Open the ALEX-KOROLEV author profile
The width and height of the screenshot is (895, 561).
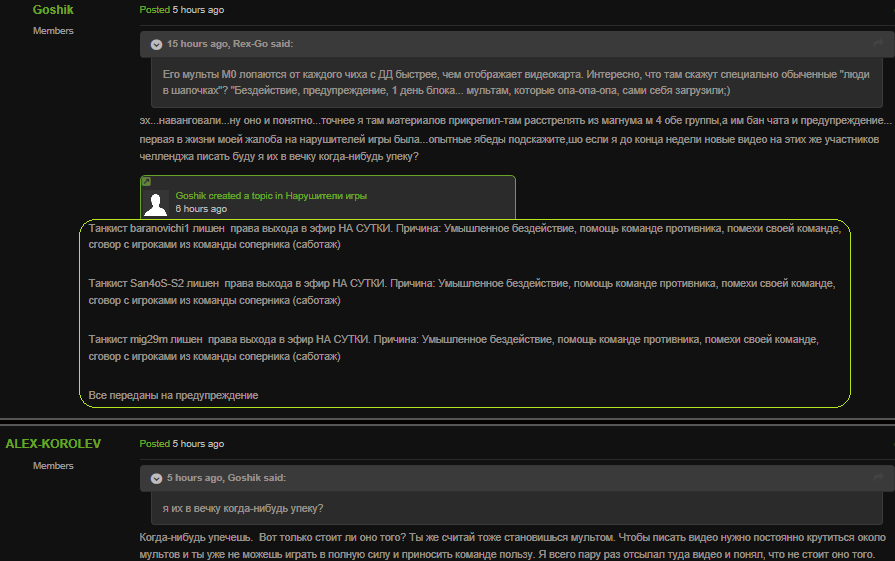coord(53,444)
